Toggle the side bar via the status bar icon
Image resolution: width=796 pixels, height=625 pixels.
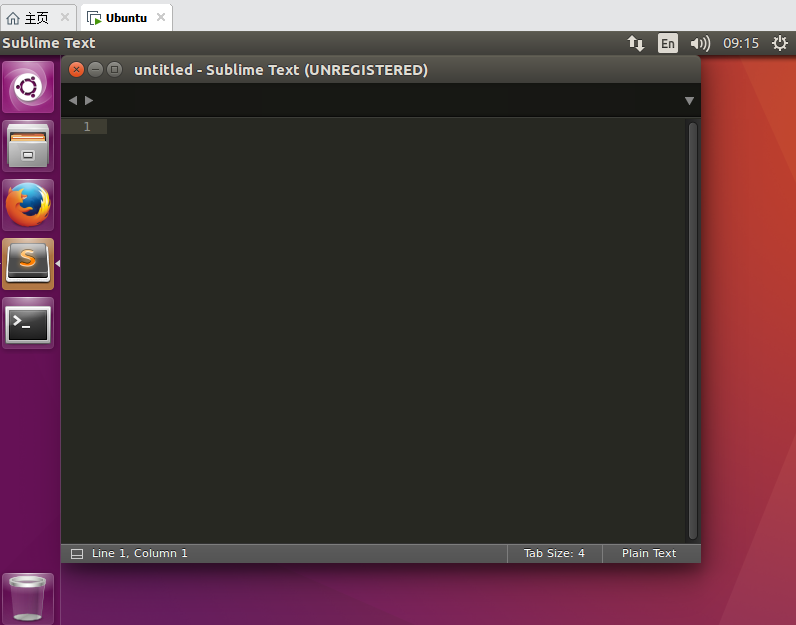77,553
